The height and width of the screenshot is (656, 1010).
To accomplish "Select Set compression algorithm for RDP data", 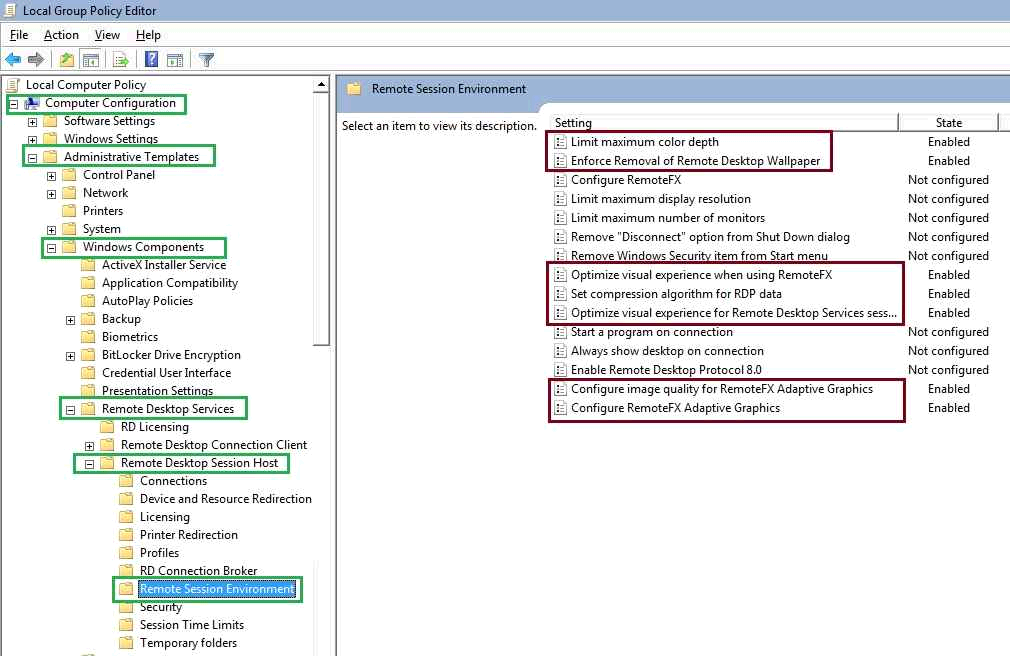I will pyautogui.click(x=676, y=294).
